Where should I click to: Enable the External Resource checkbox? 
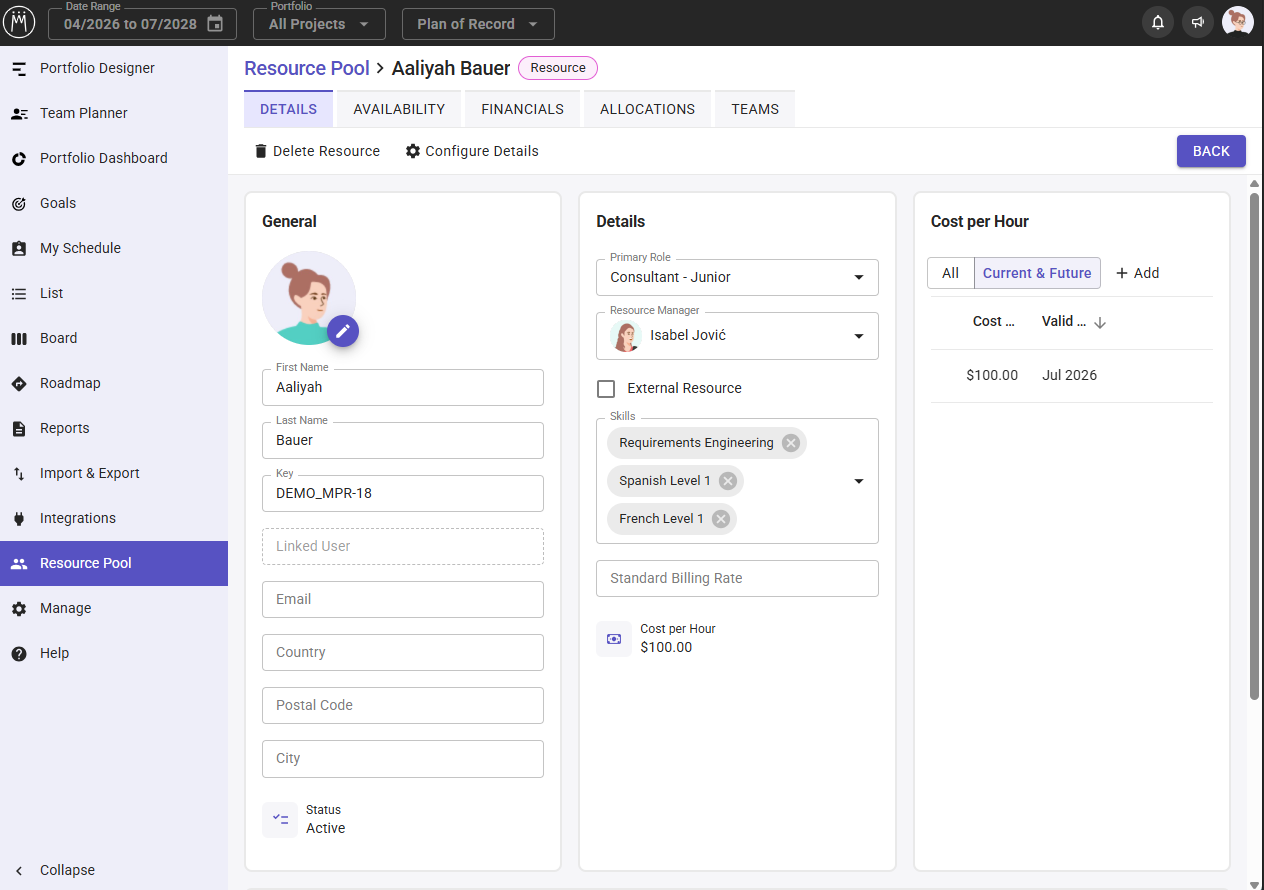[x=606, y=388]
